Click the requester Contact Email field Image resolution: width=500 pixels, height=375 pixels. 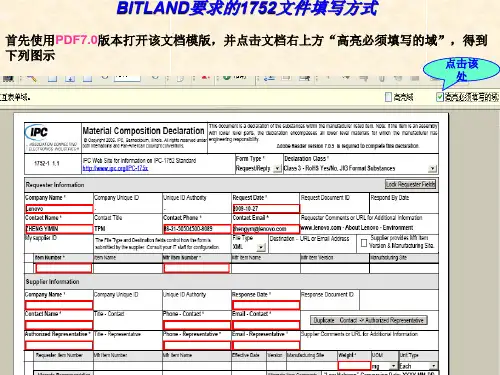266,229
